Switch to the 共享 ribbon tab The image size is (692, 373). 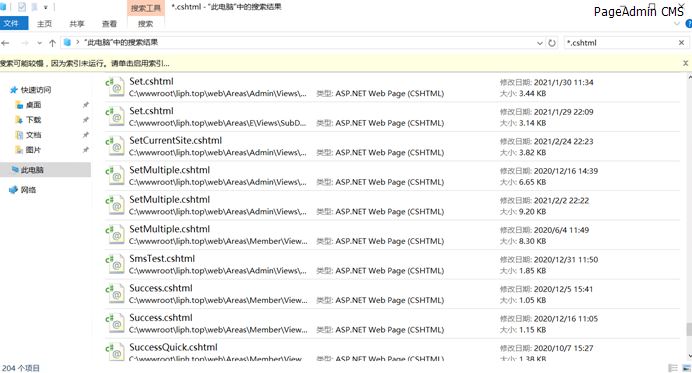(x=77, y=23)
